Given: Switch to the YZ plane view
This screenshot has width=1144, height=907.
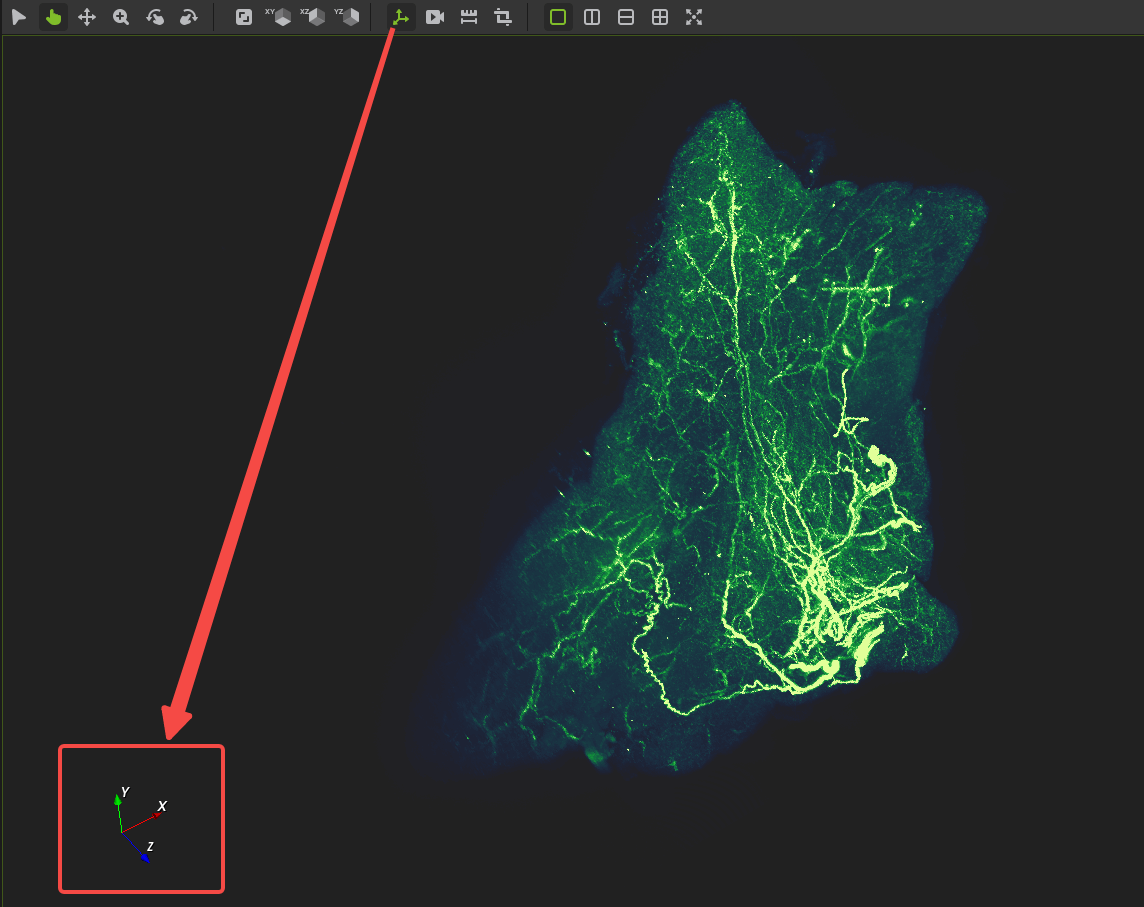Looking at the screenshot, I should click(347, 17).
